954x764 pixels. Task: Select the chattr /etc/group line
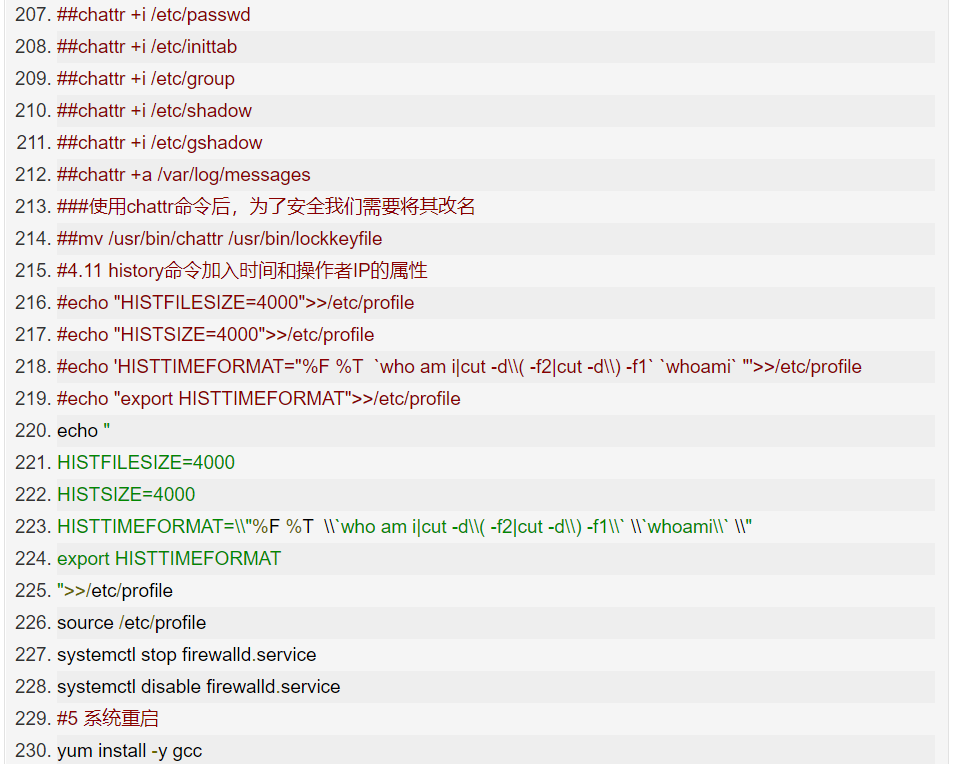[x=145, y=79]
